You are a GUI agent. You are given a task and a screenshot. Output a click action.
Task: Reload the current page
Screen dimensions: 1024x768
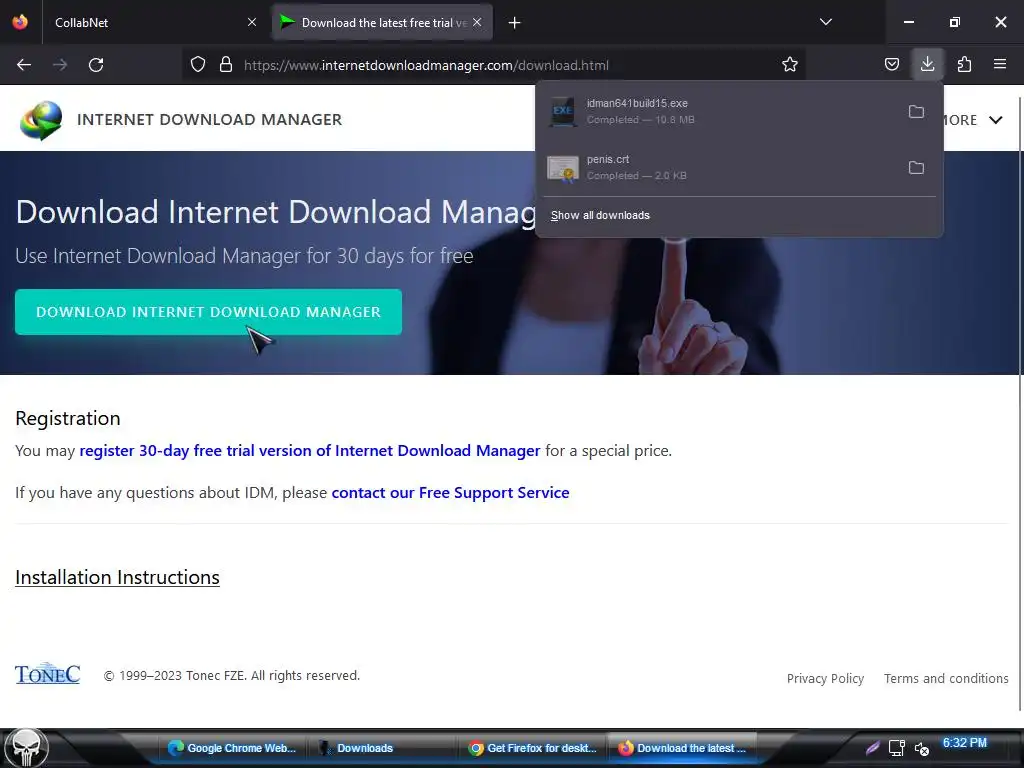click(x=96, y=65)
